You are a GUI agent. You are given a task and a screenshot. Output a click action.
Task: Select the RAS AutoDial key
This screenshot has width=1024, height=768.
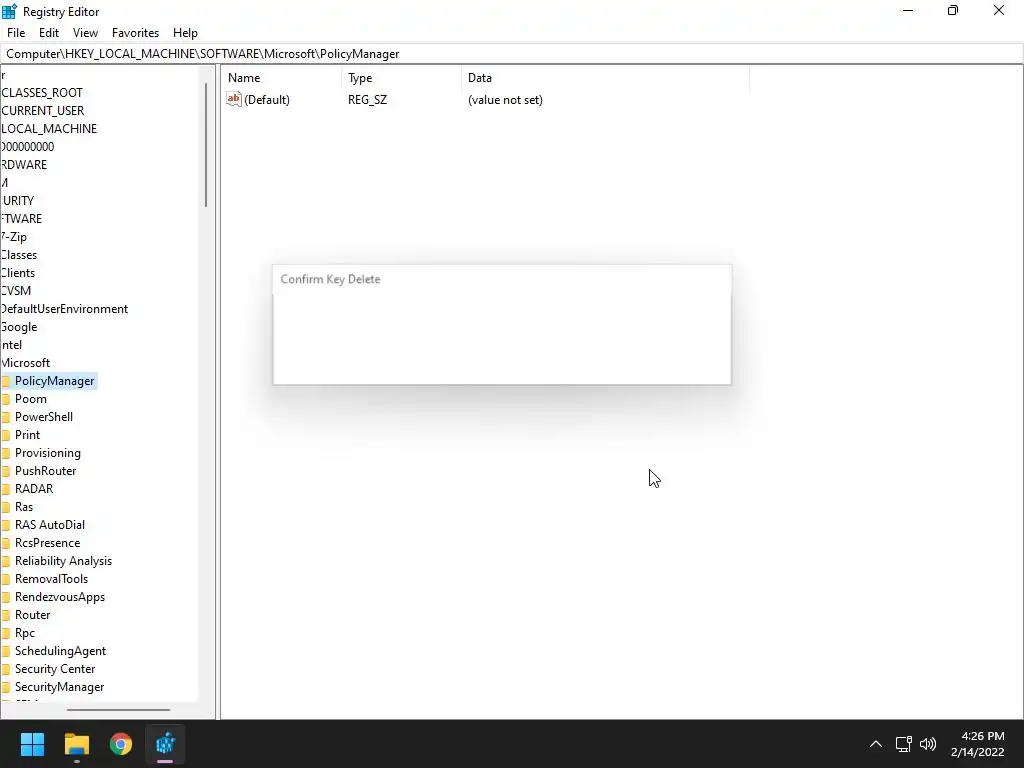(x=50, y=525)
